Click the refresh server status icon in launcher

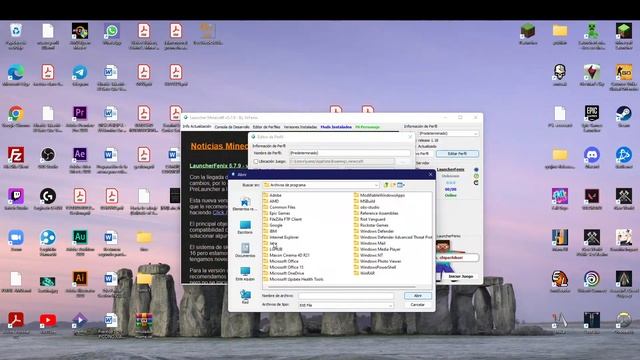pyautogui.click(x=476, y=182)
